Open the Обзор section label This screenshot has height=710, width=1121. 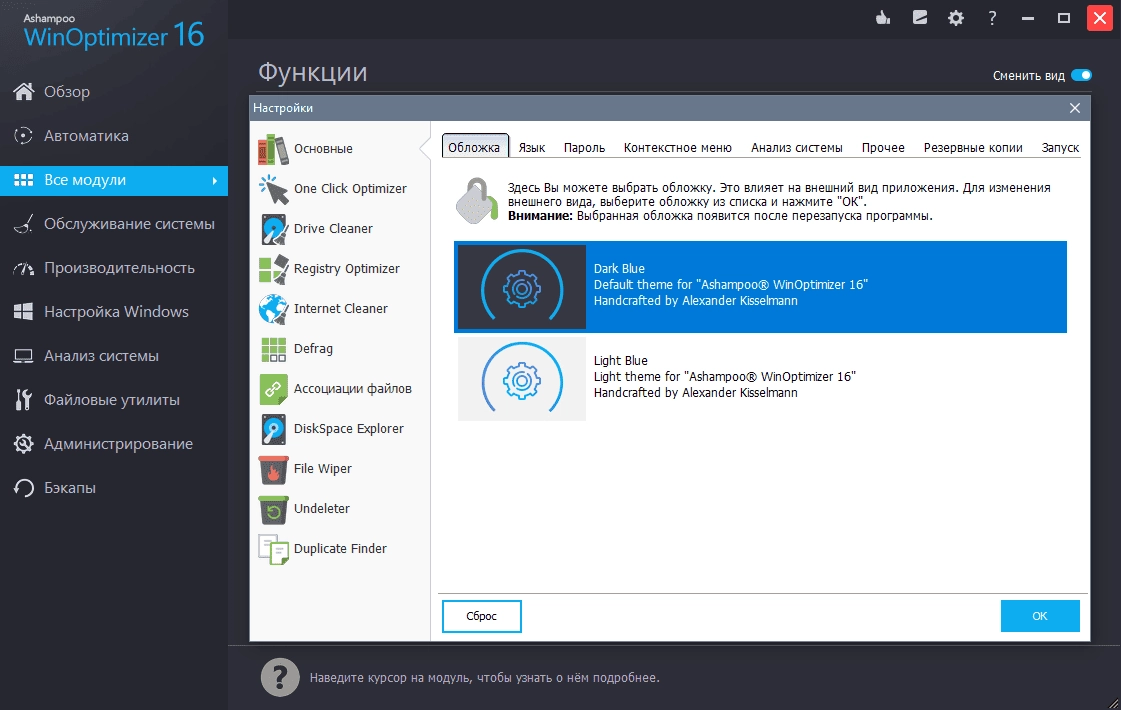click(x=67, y=92)
